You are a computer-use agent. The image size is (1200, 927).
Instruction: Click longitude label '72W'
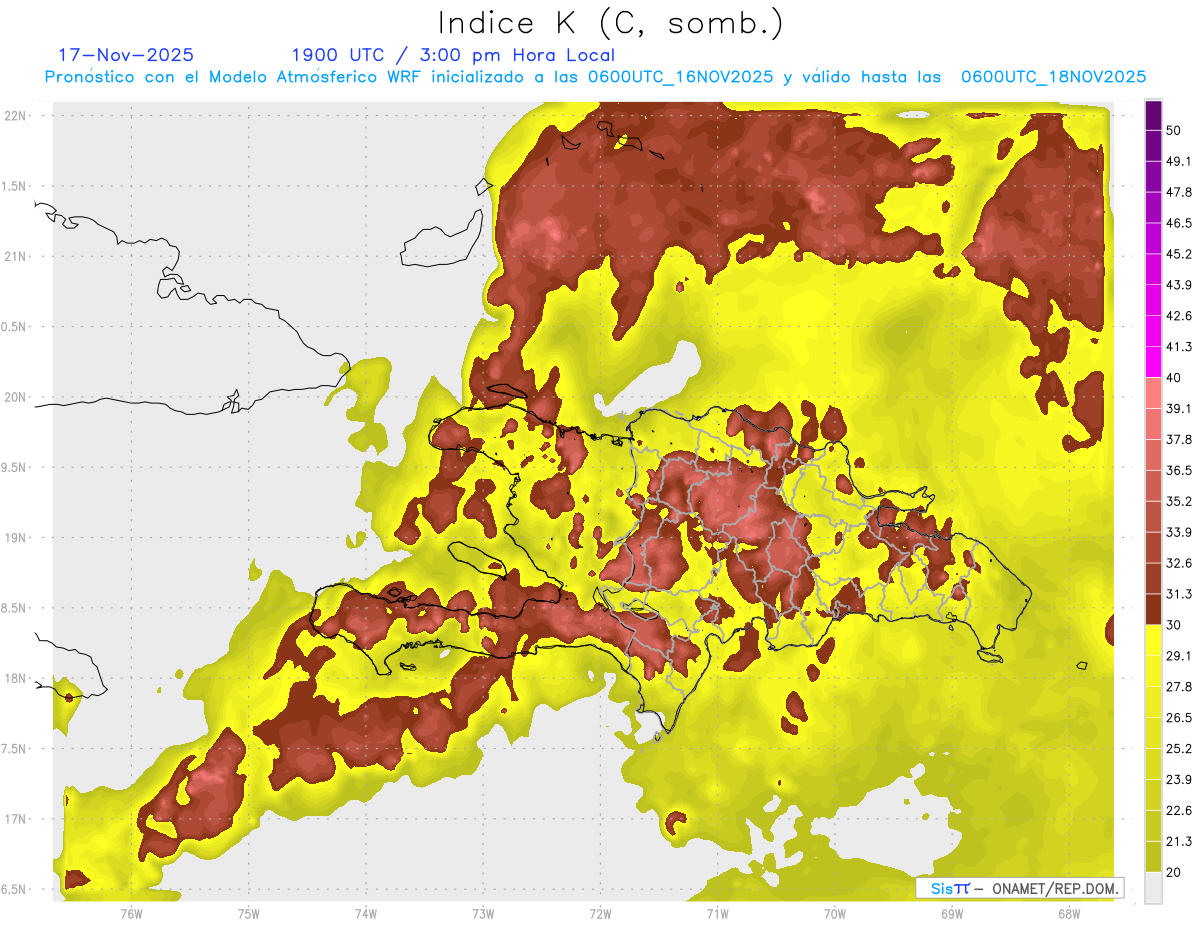coord(600,914)
